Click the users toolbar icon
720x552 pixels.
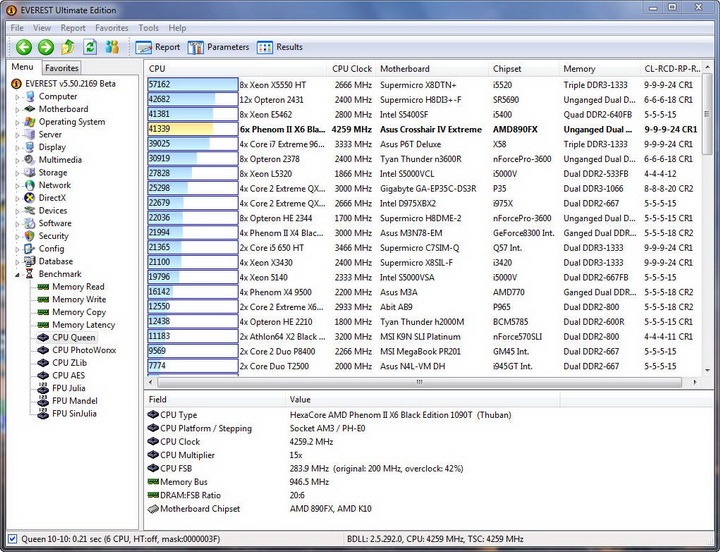(112, 47)
